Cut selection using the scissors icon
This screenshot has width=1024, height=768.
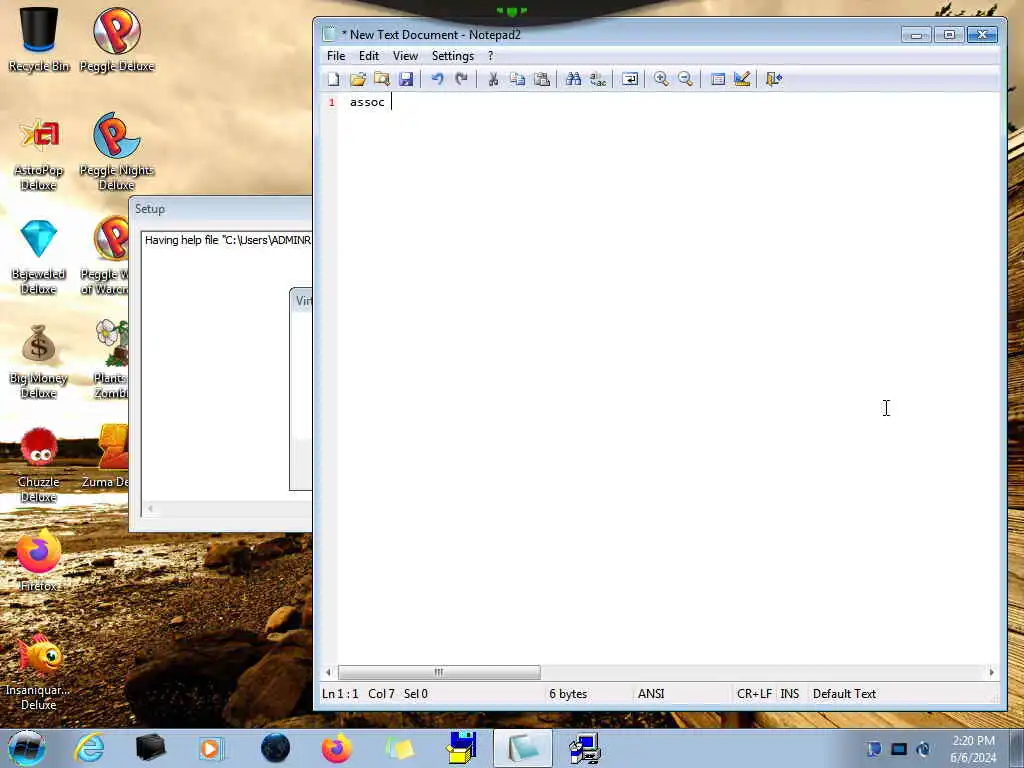493,79
